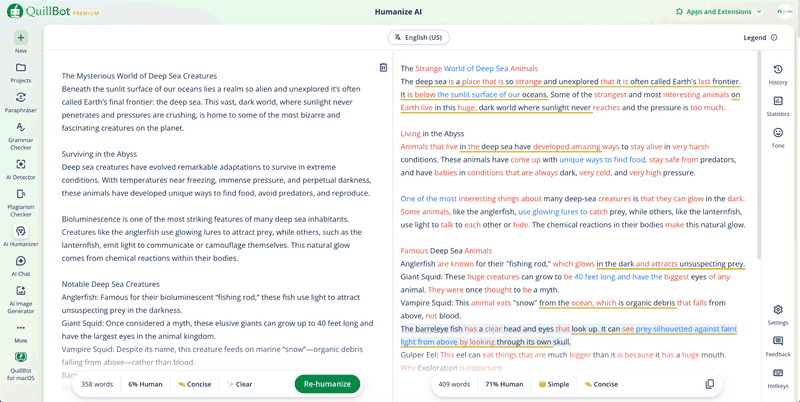Delete input text with the trash icon

(x=383, y=68)
